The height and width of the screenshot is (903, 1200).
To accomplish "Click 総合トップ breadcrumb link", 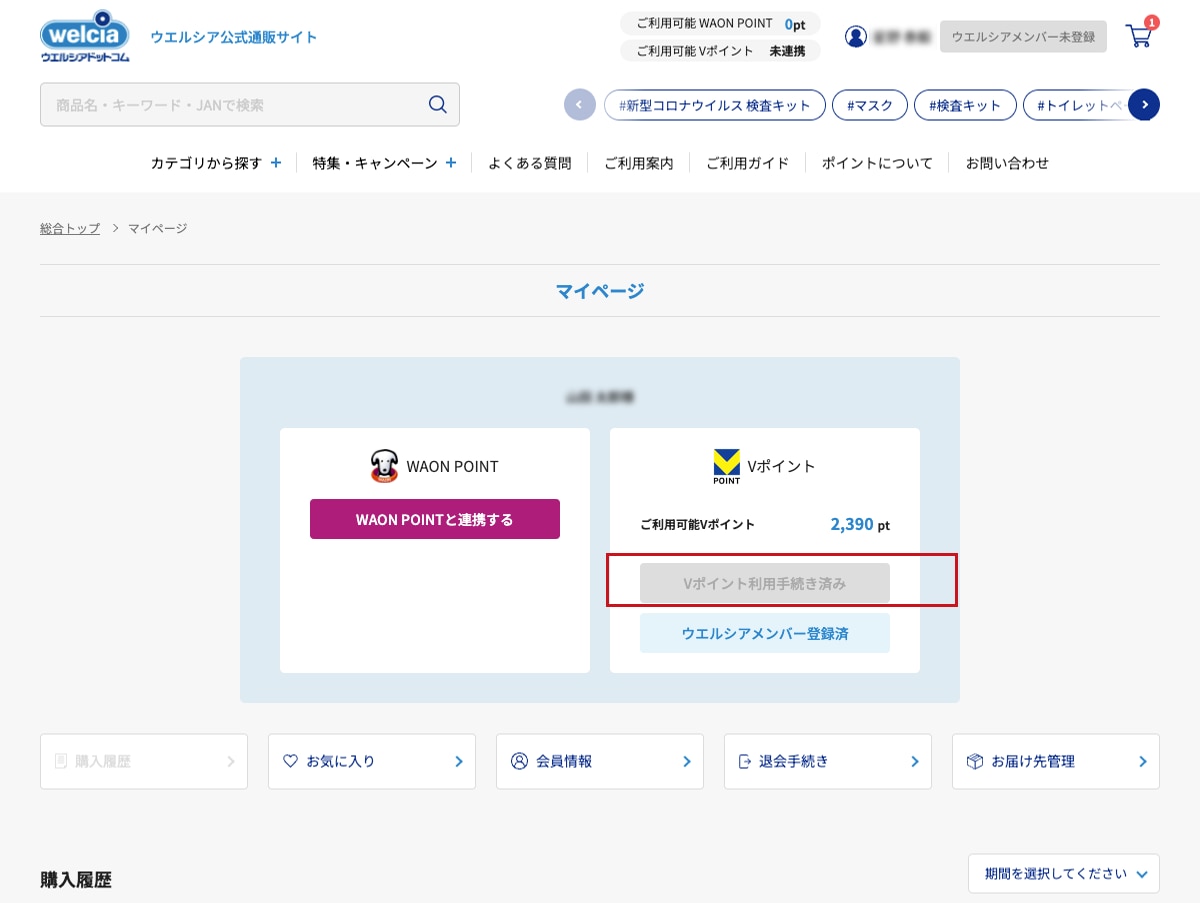I will pos(70,228).
